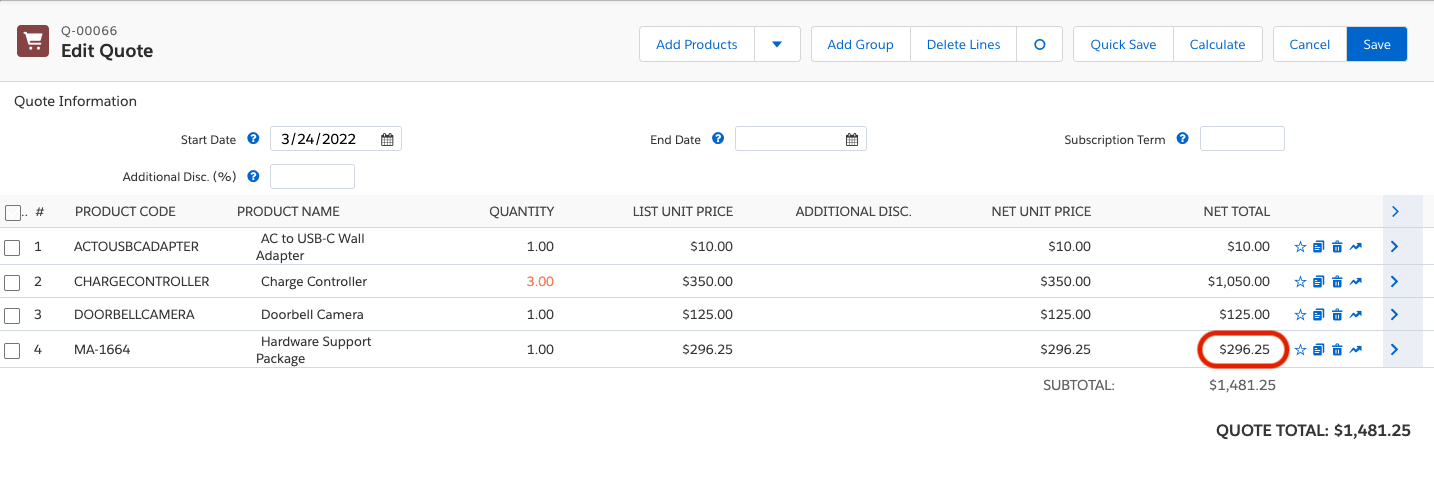Image resolution: width=1434 pixels, height=499 pixels.
Task: Click help icon beside Subscription Term
Action: click(1183, 139)
